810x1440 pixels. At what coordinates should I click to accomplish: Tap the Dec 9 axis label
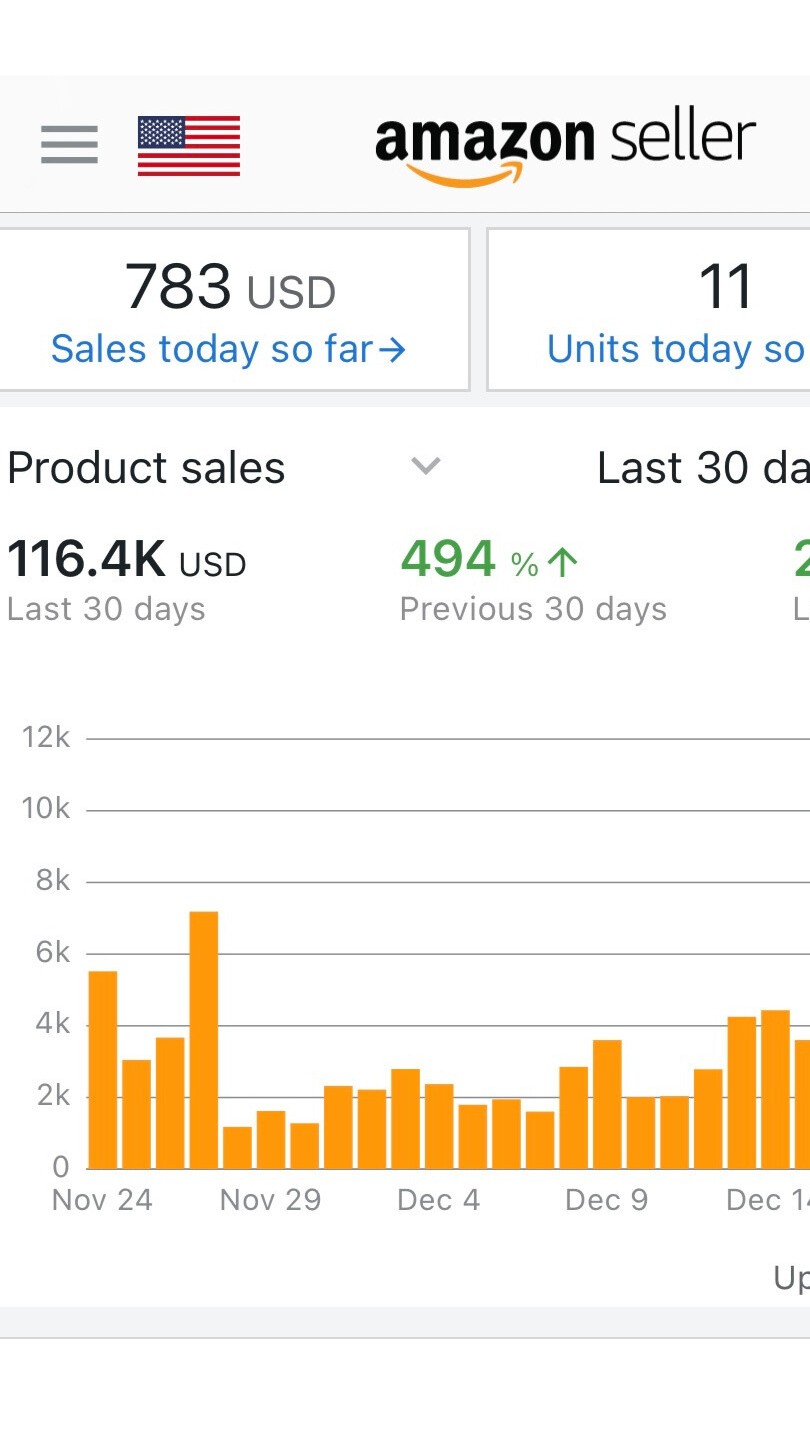click(x=606, y=1200)
